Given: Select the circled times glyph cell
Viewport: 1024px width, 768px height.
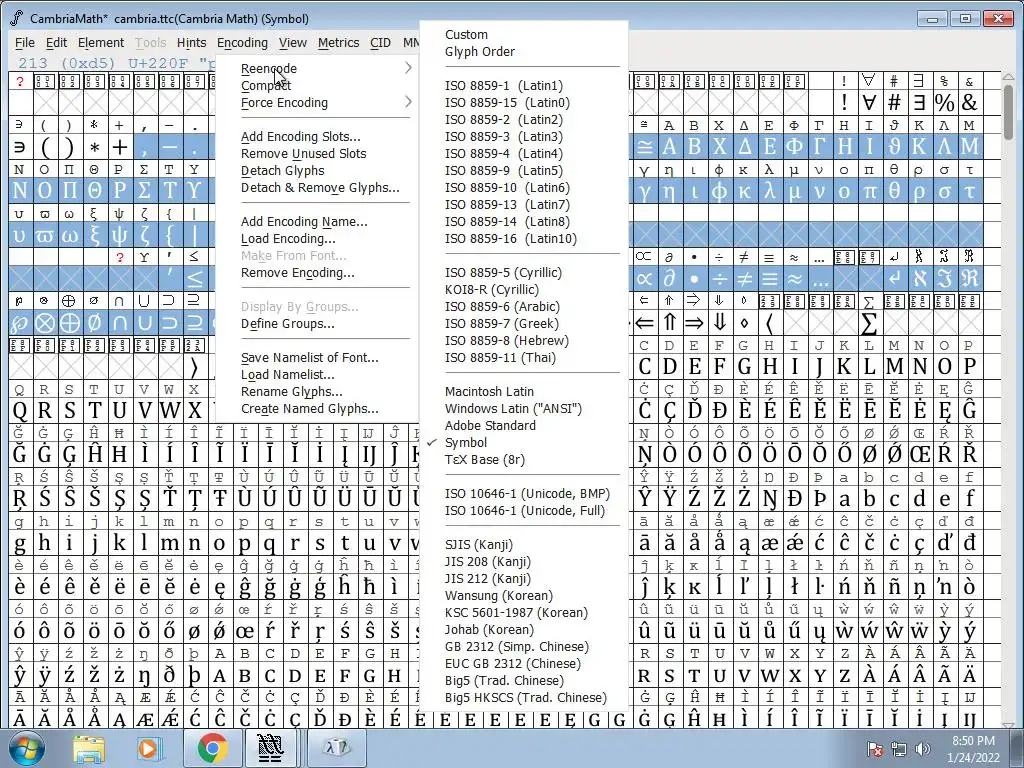Looking at the screenshot, I should coord(44,323).
